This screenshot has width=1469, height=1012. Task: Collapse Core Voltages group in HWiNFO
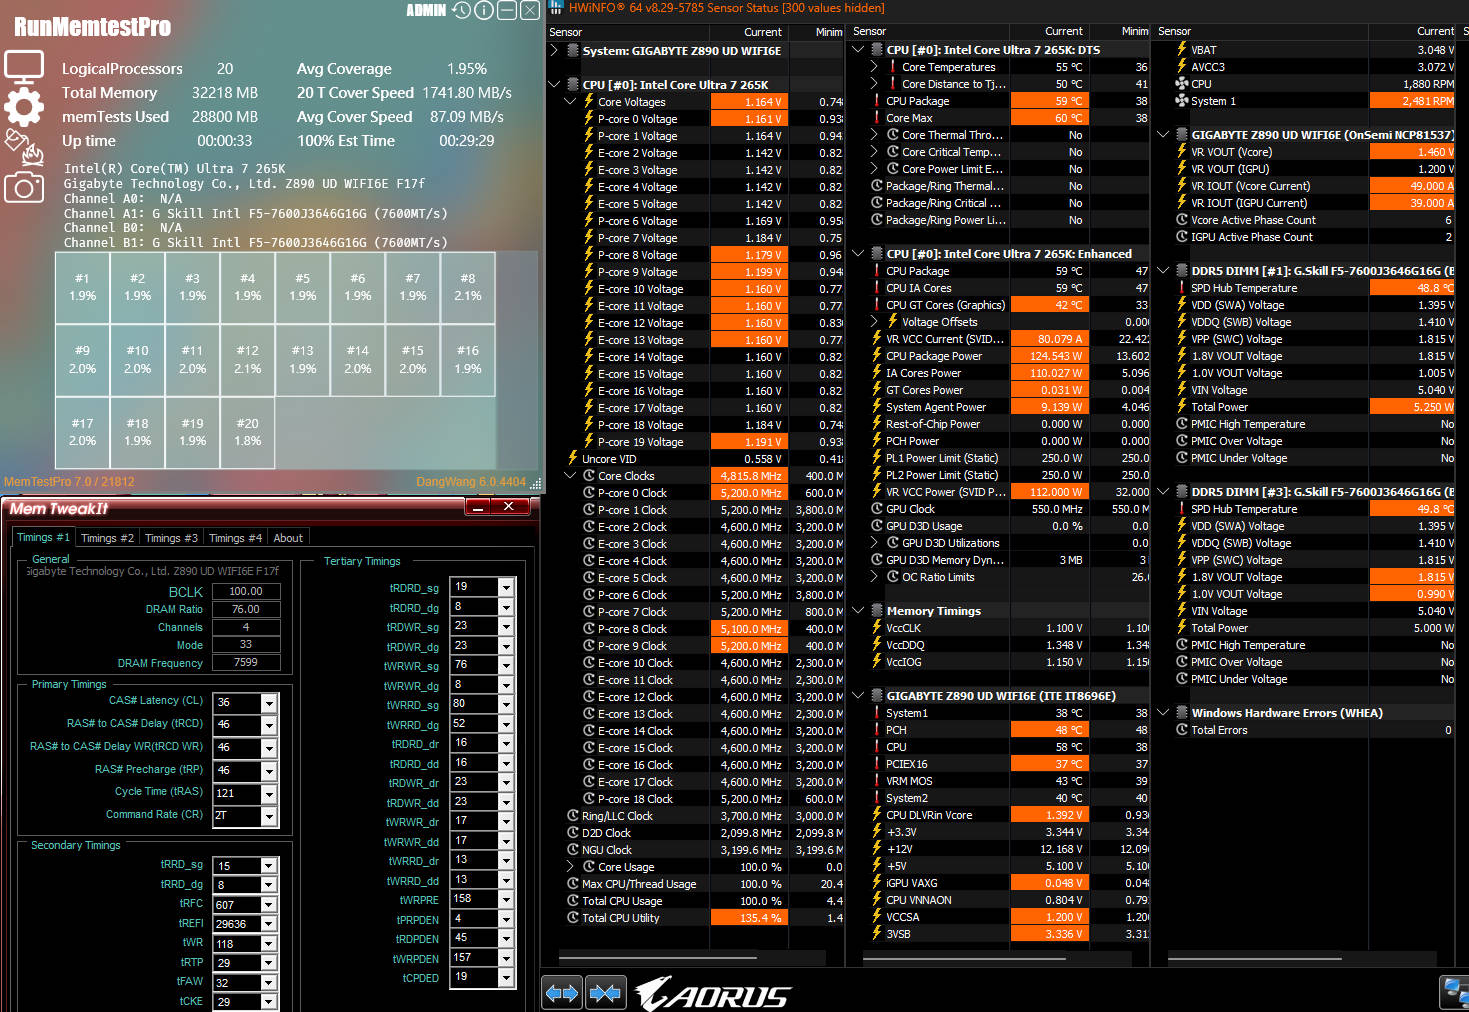570,101
